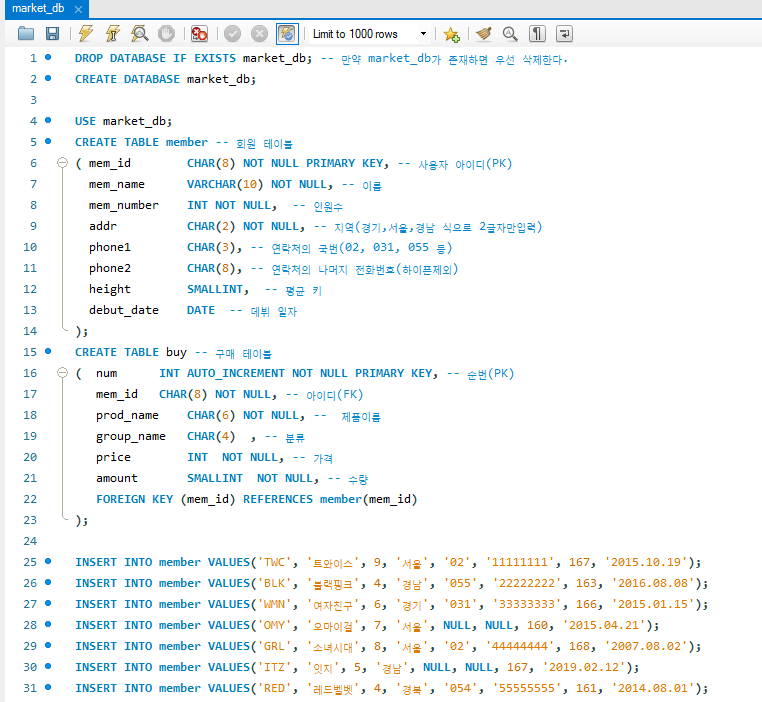
Task: Execute the script with lightning bolt icon
Action: [86, 34]
